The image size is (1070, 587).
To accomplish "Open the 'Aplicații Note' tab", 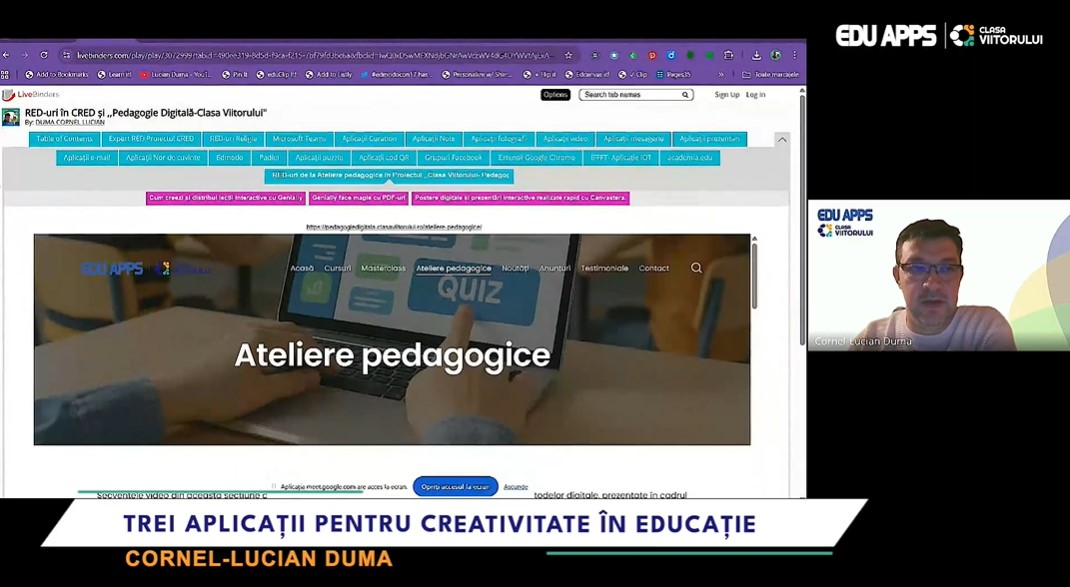I will (433, 139).
